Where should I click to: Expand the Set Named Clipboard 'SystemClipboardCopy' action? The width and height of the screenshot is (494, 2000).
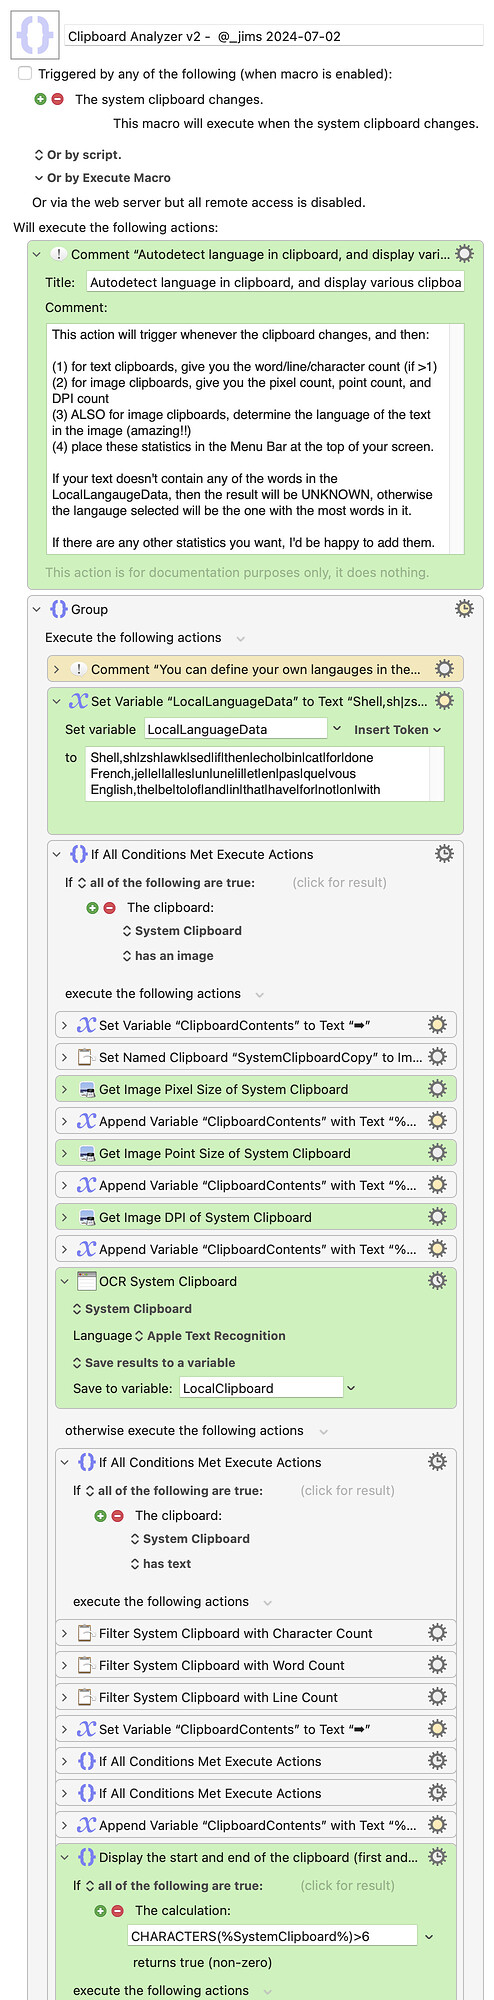(x=65, y=1057)
